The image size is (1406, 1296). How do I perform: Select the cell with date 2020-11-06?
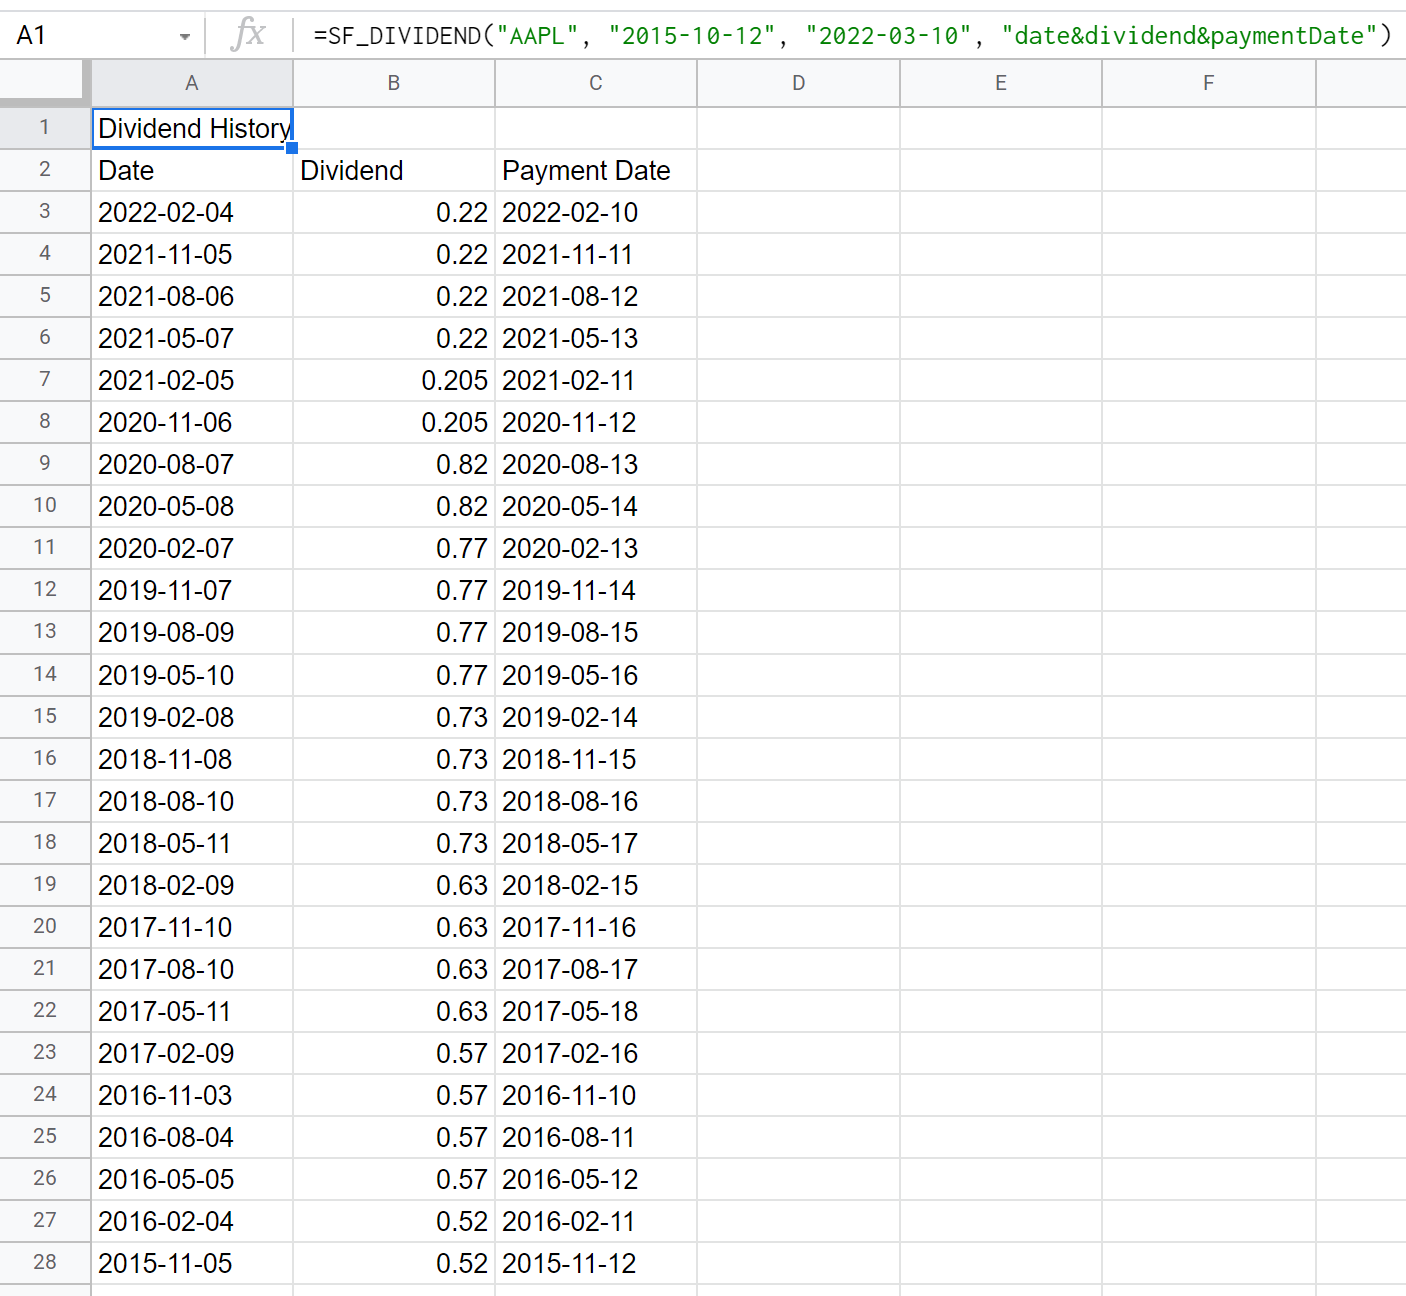pyautogui.click(x=192, y=422)
